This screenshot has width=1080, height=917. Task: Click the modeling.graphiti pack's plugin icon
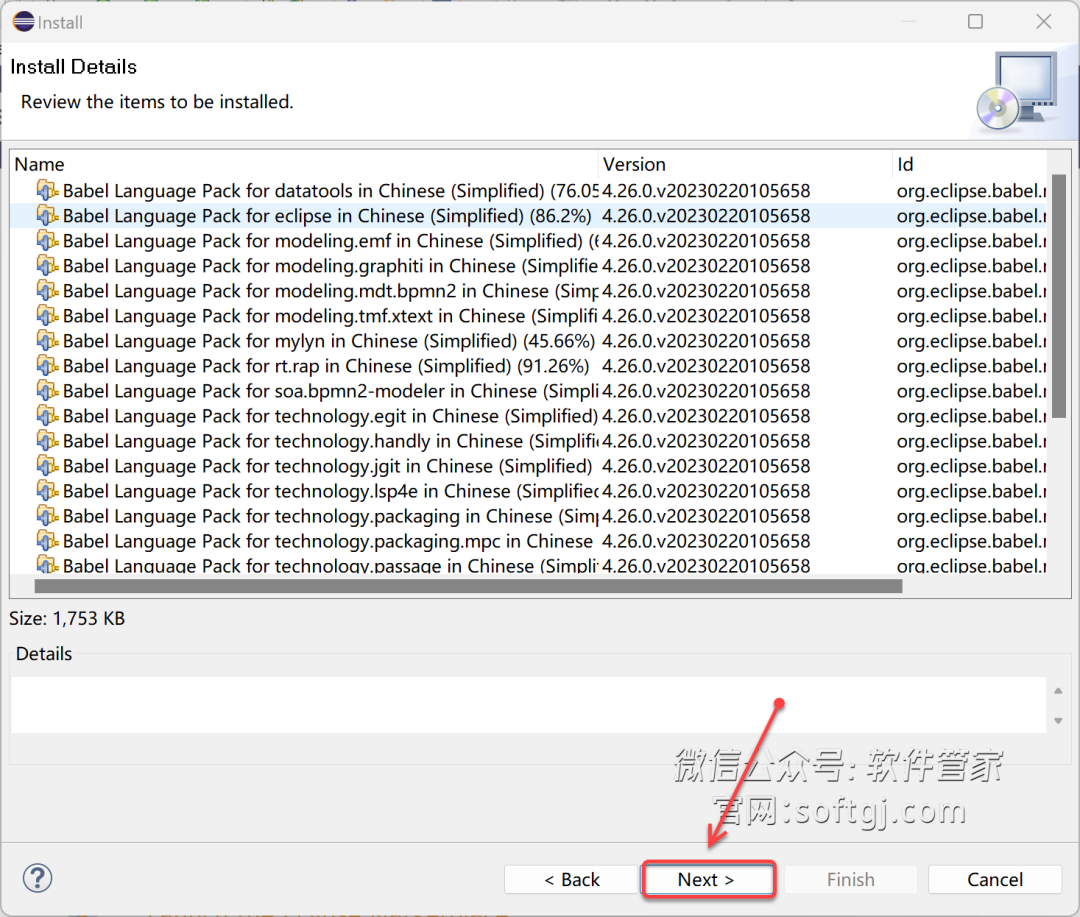(x=47, y=265)
